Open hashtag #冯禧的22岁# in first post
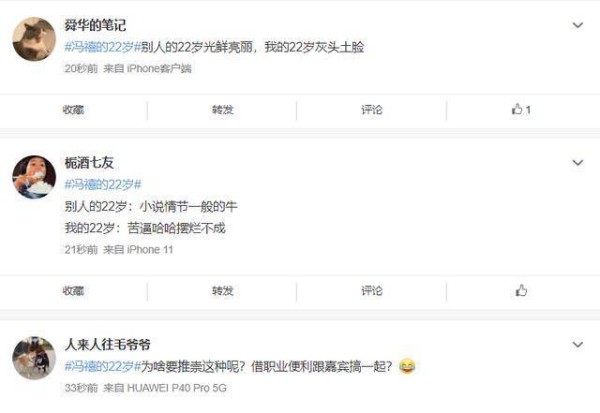 click(x=103, y=47)
